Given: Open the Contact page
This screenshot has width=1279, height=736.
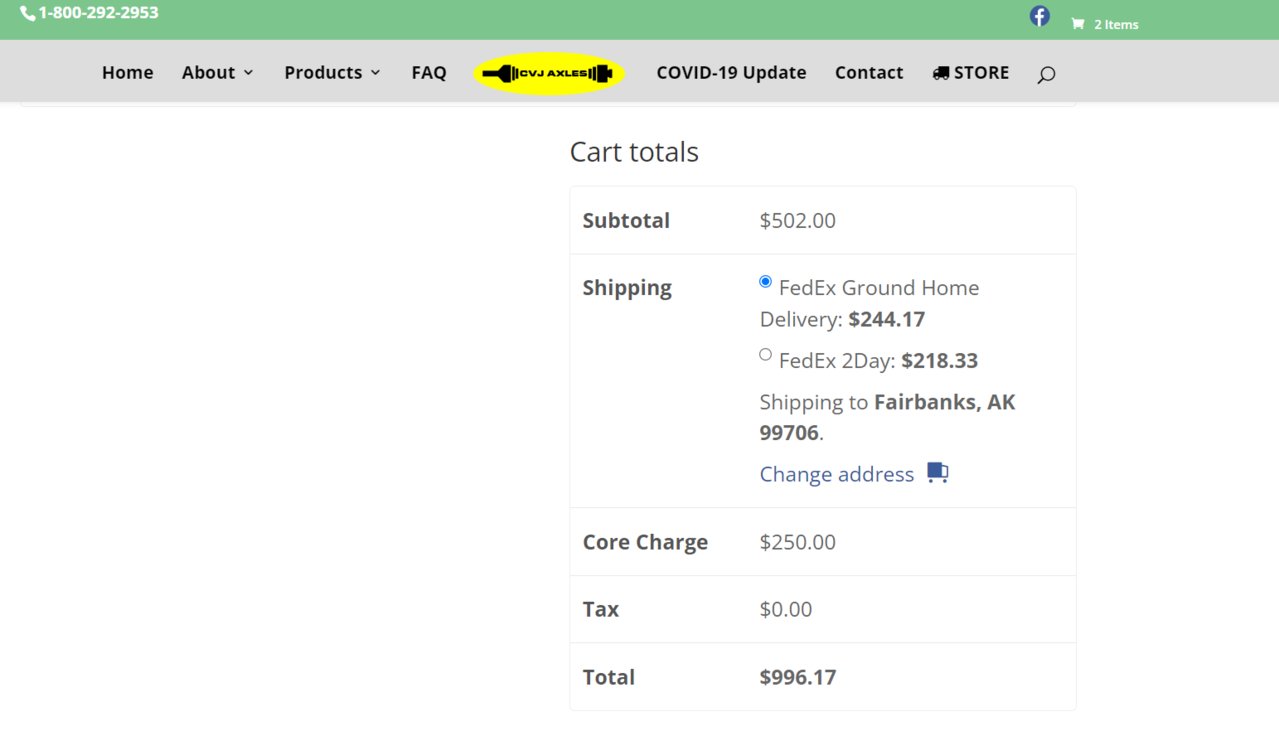Looking at the screenshot, I should tap(869, 73).
